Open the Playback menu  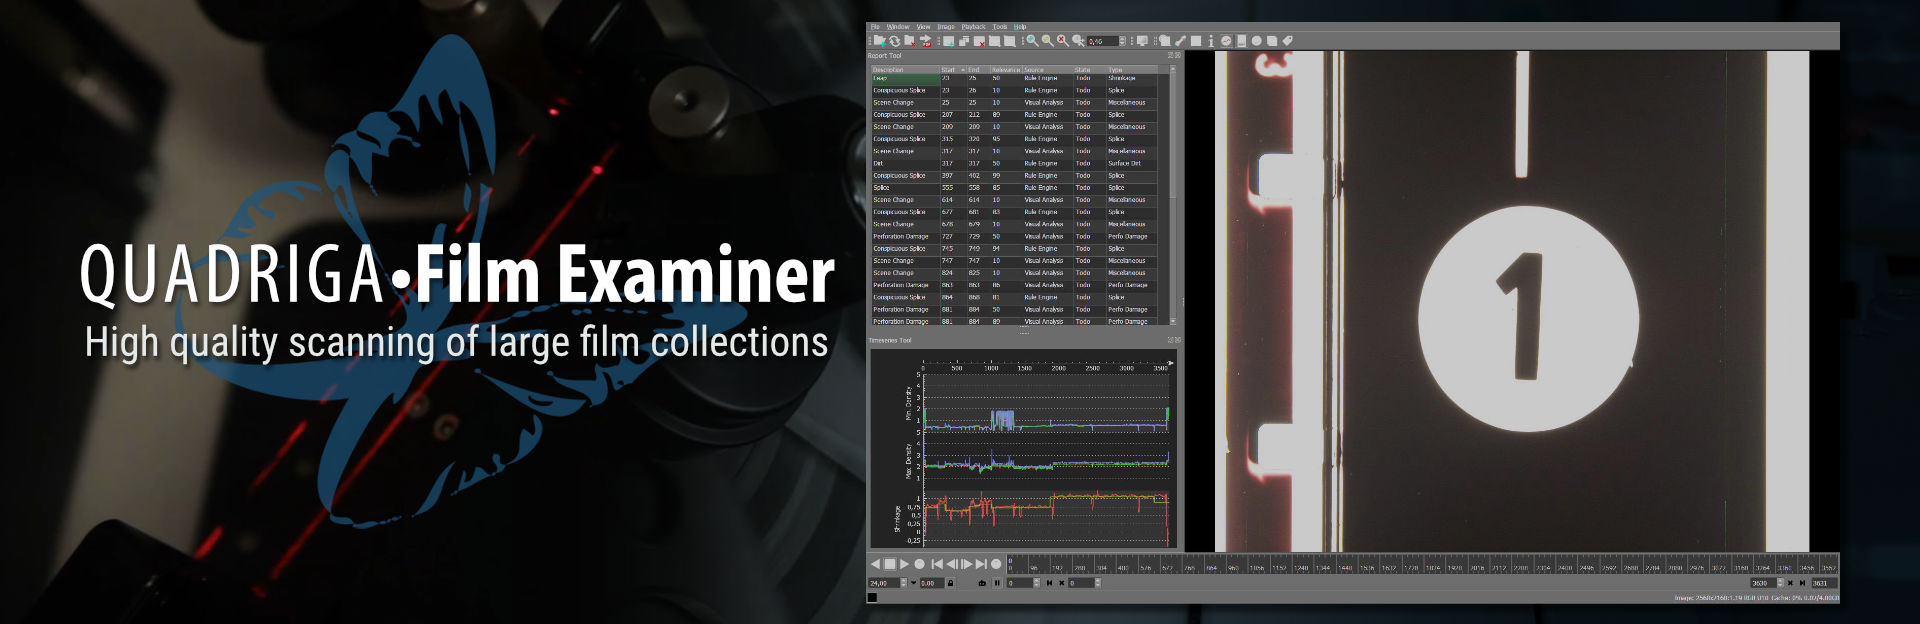tap(973, 27)
